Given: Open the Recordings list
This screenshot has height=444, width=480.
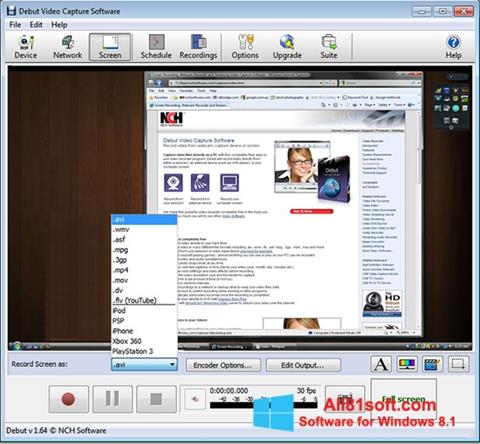Looking at the screenshot, I should [198, 47].
